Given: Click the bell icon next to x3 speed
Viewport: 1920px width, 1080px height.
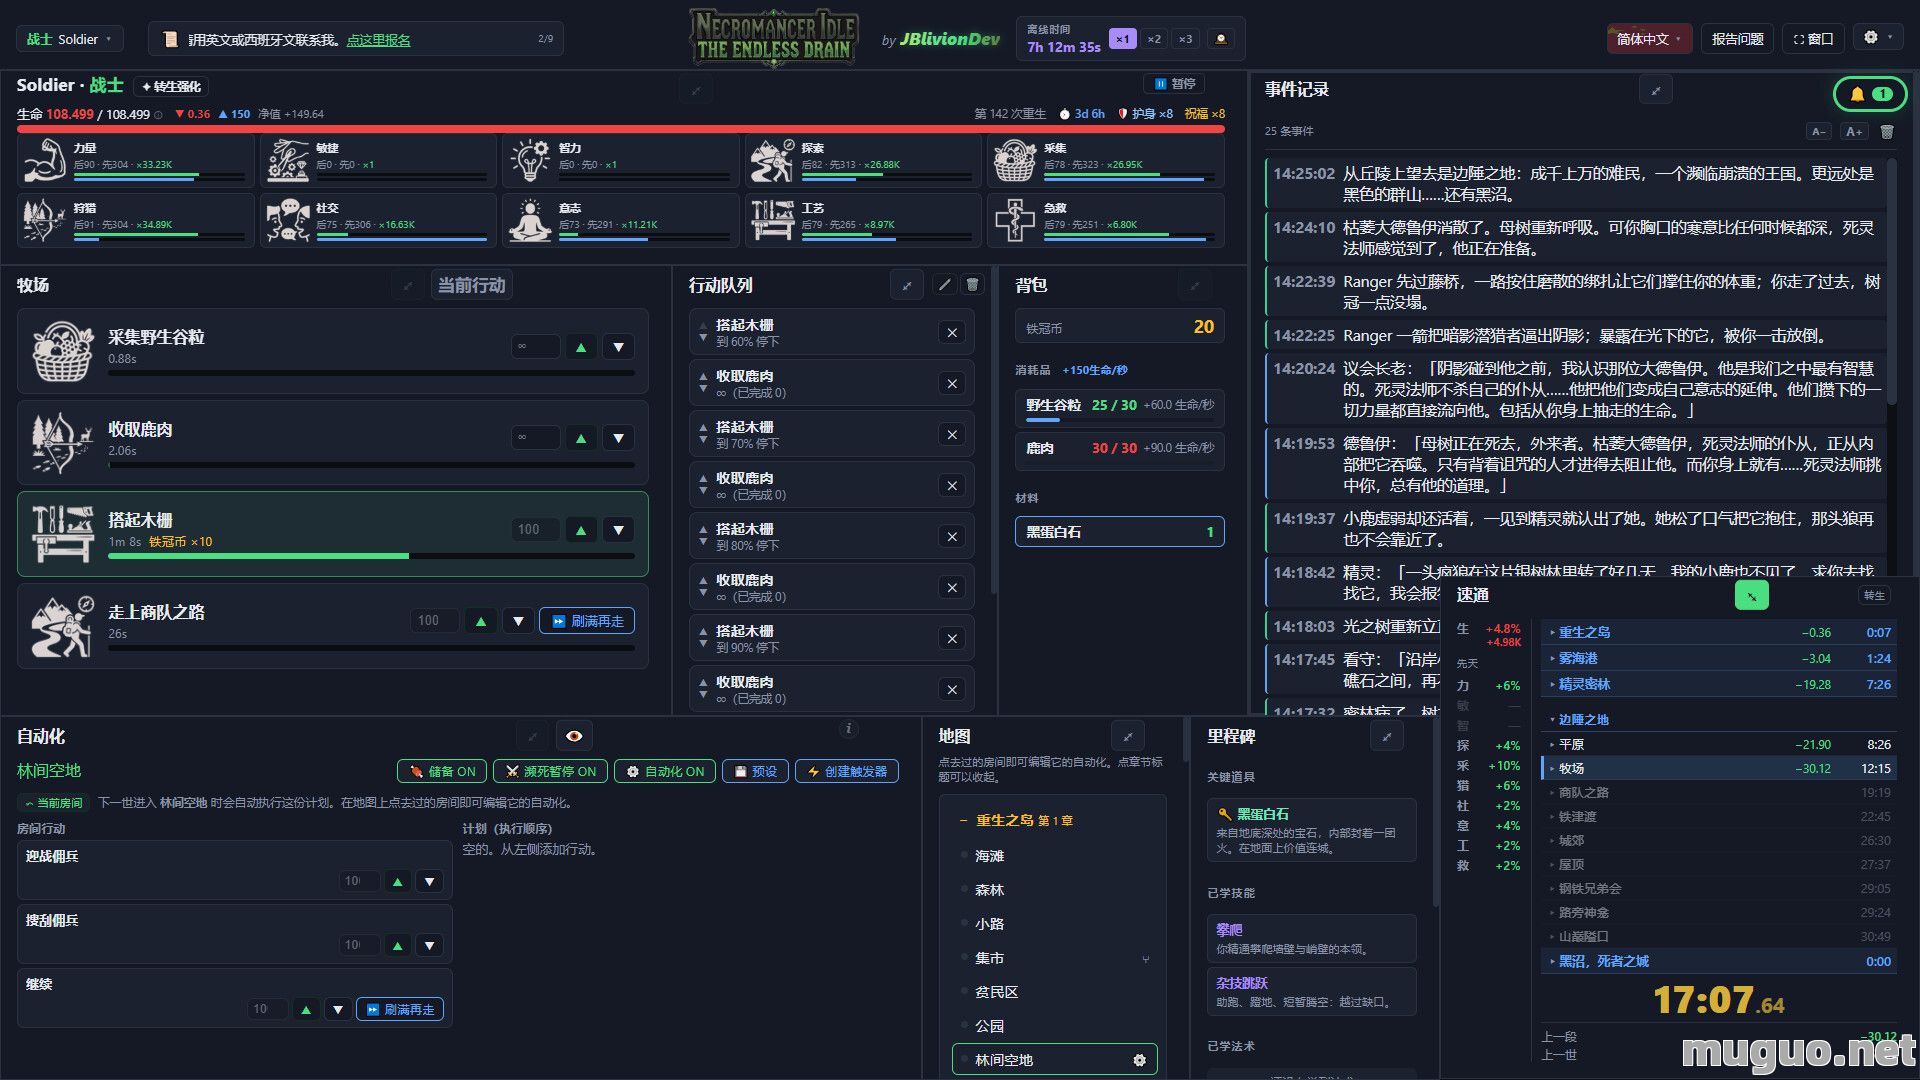Looking at the screenshot, I should (1220, 39).
